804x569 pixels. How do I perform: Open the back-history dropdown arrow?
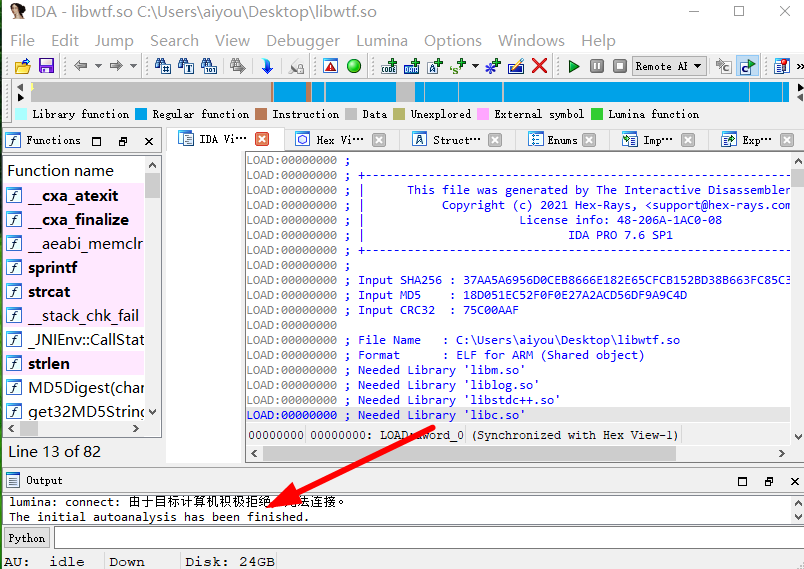(98, 66)
